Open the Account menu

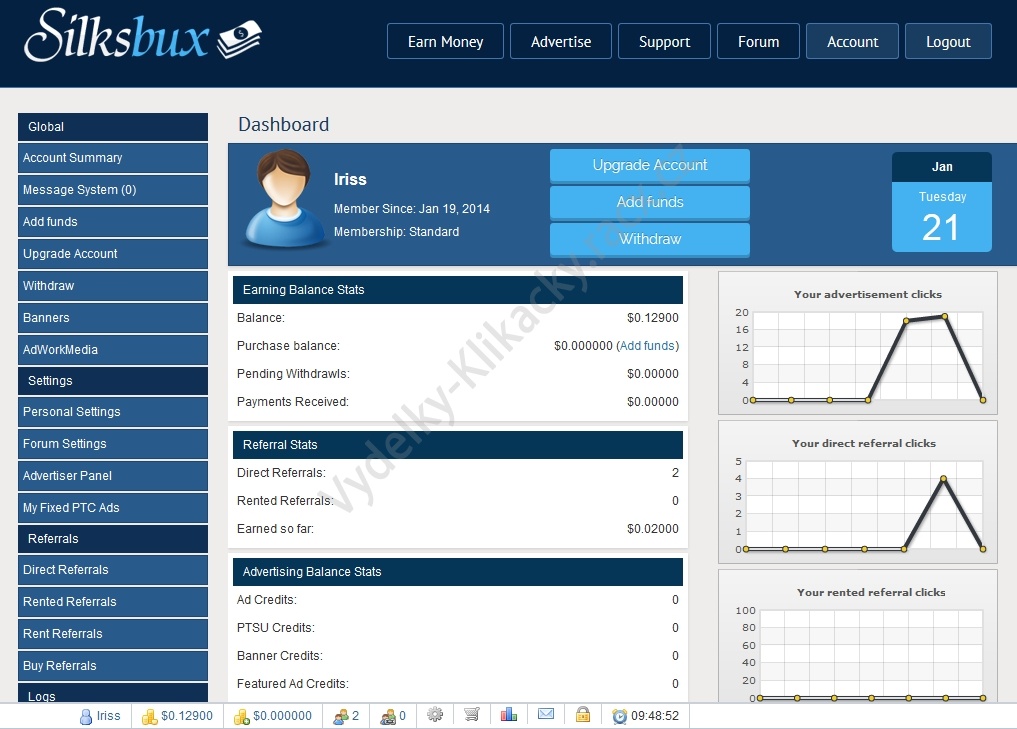(x=852, y=42)
